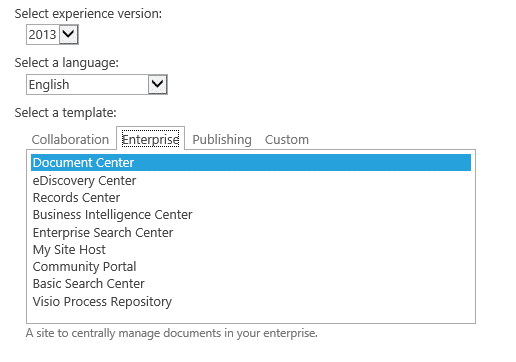
Task: Click the template description text below list
Action: click(172, 333)
